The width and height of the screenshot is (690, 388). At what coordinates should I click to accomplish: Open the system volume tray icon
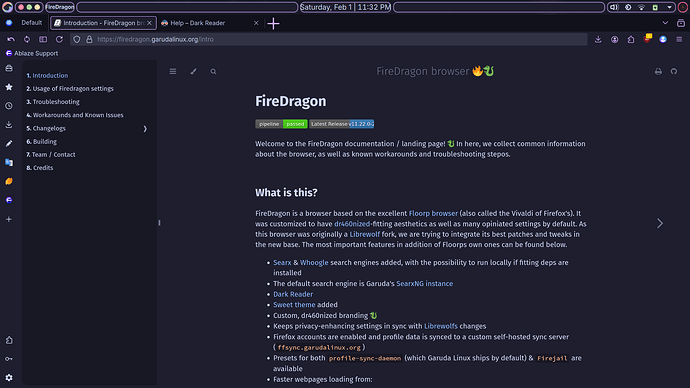614,7
